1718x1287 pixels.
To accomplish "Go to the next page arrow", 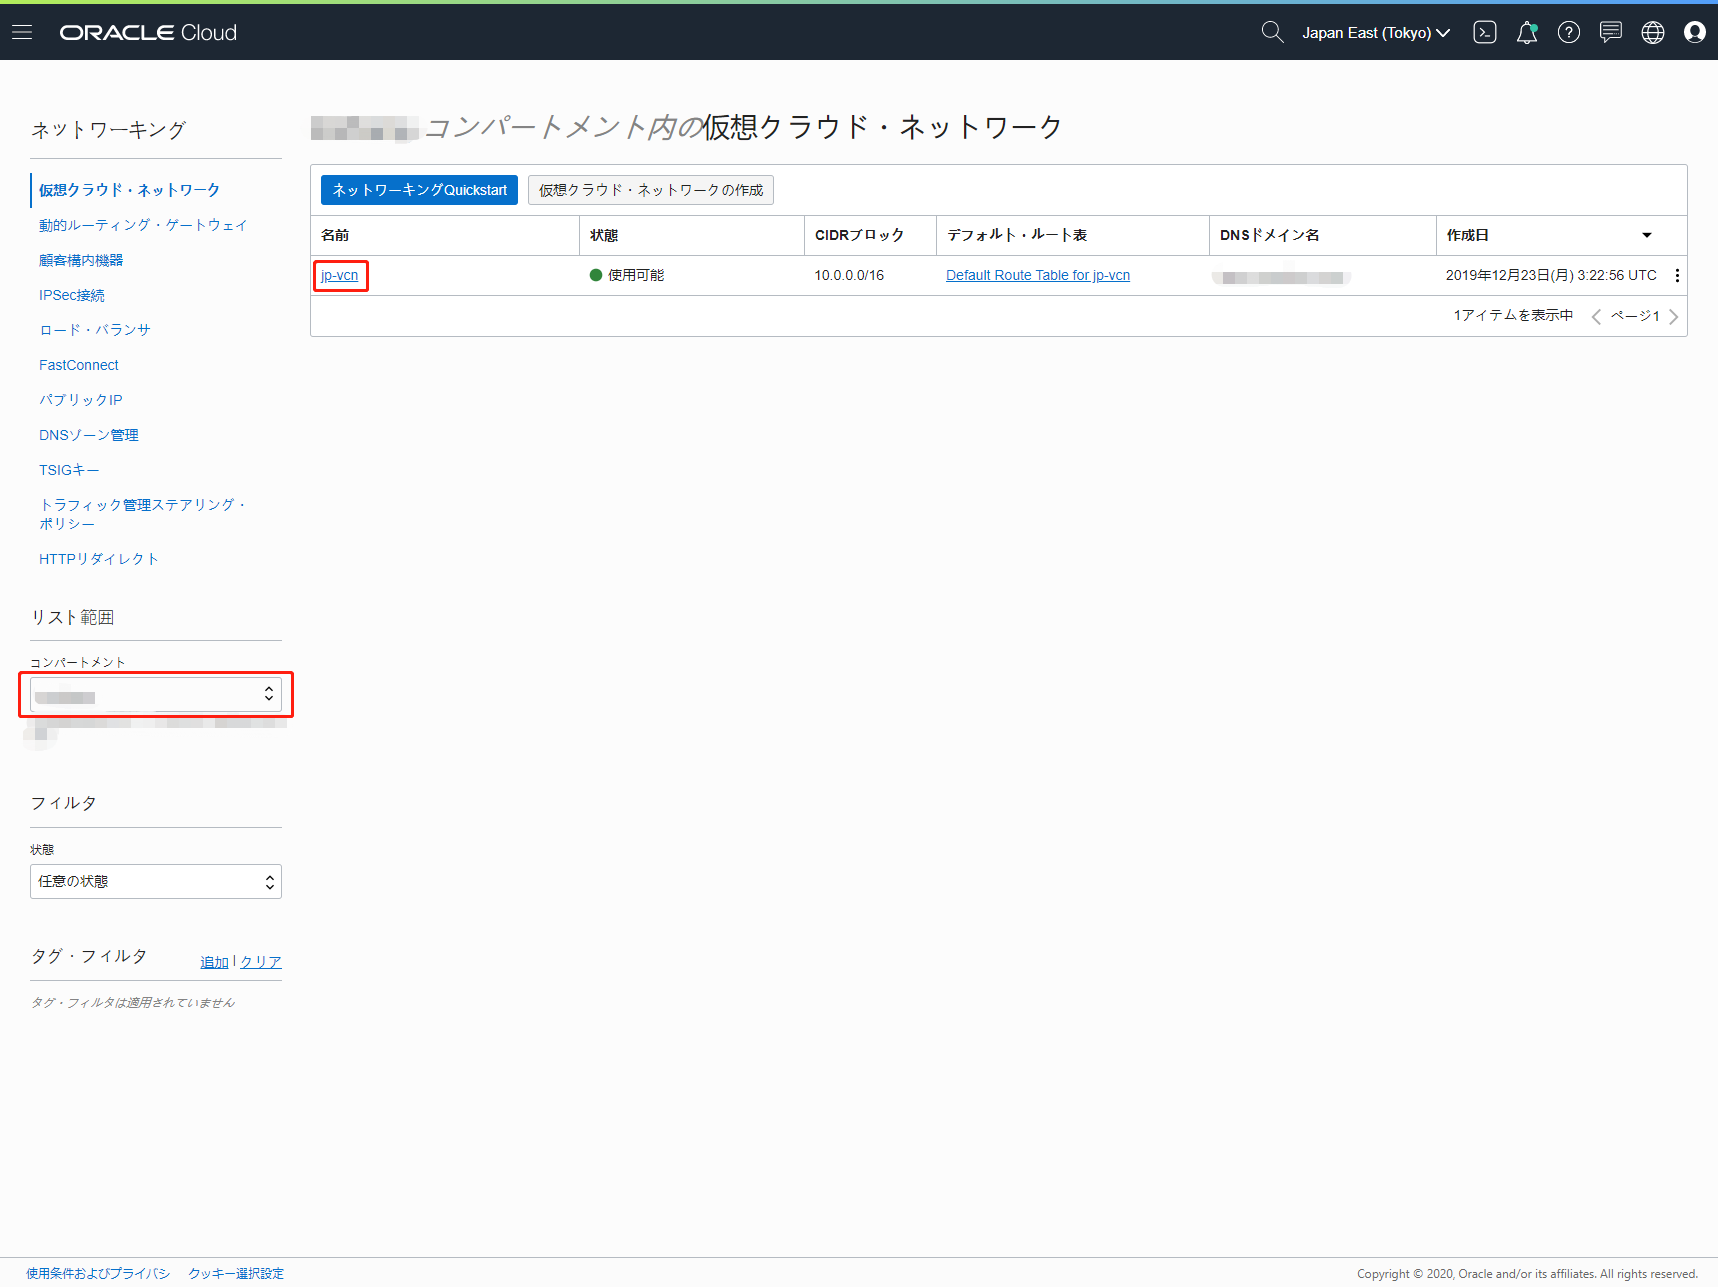I will pos(1673,316).
